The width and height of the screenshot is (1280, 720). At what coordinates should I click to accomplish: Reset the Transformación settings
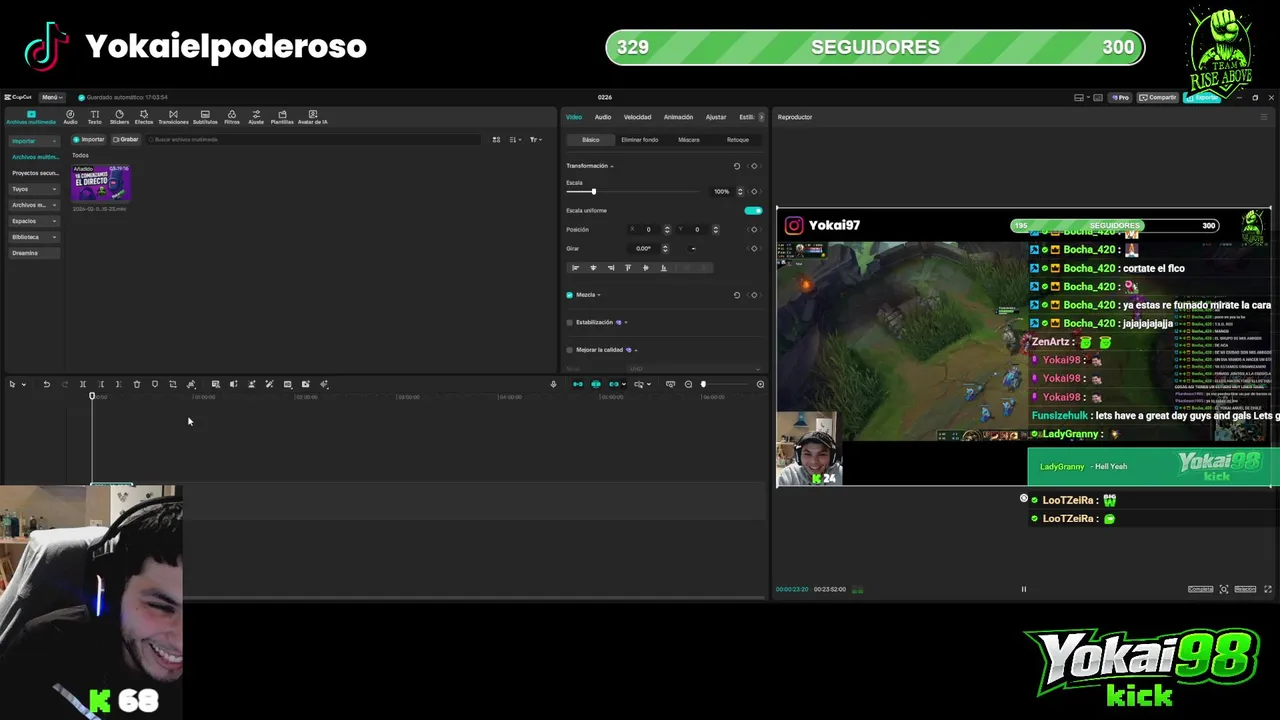pos(737,166)
